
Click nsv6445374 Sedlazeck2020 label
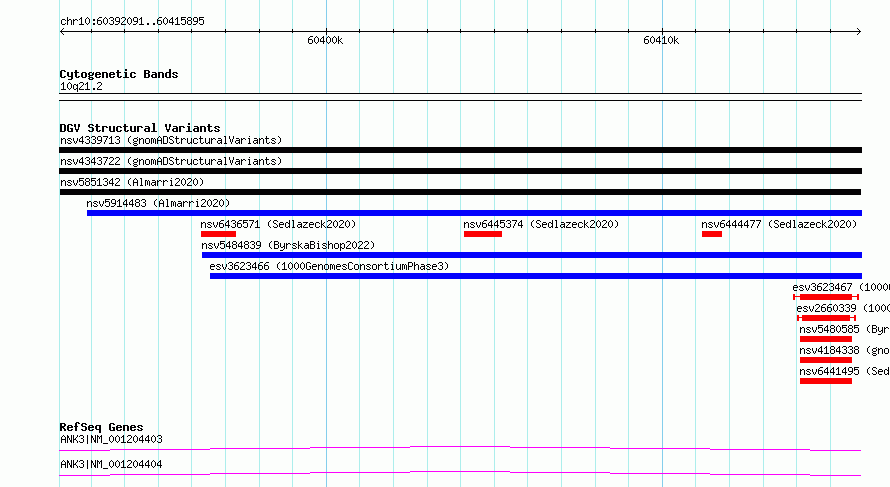click(541, 224)
